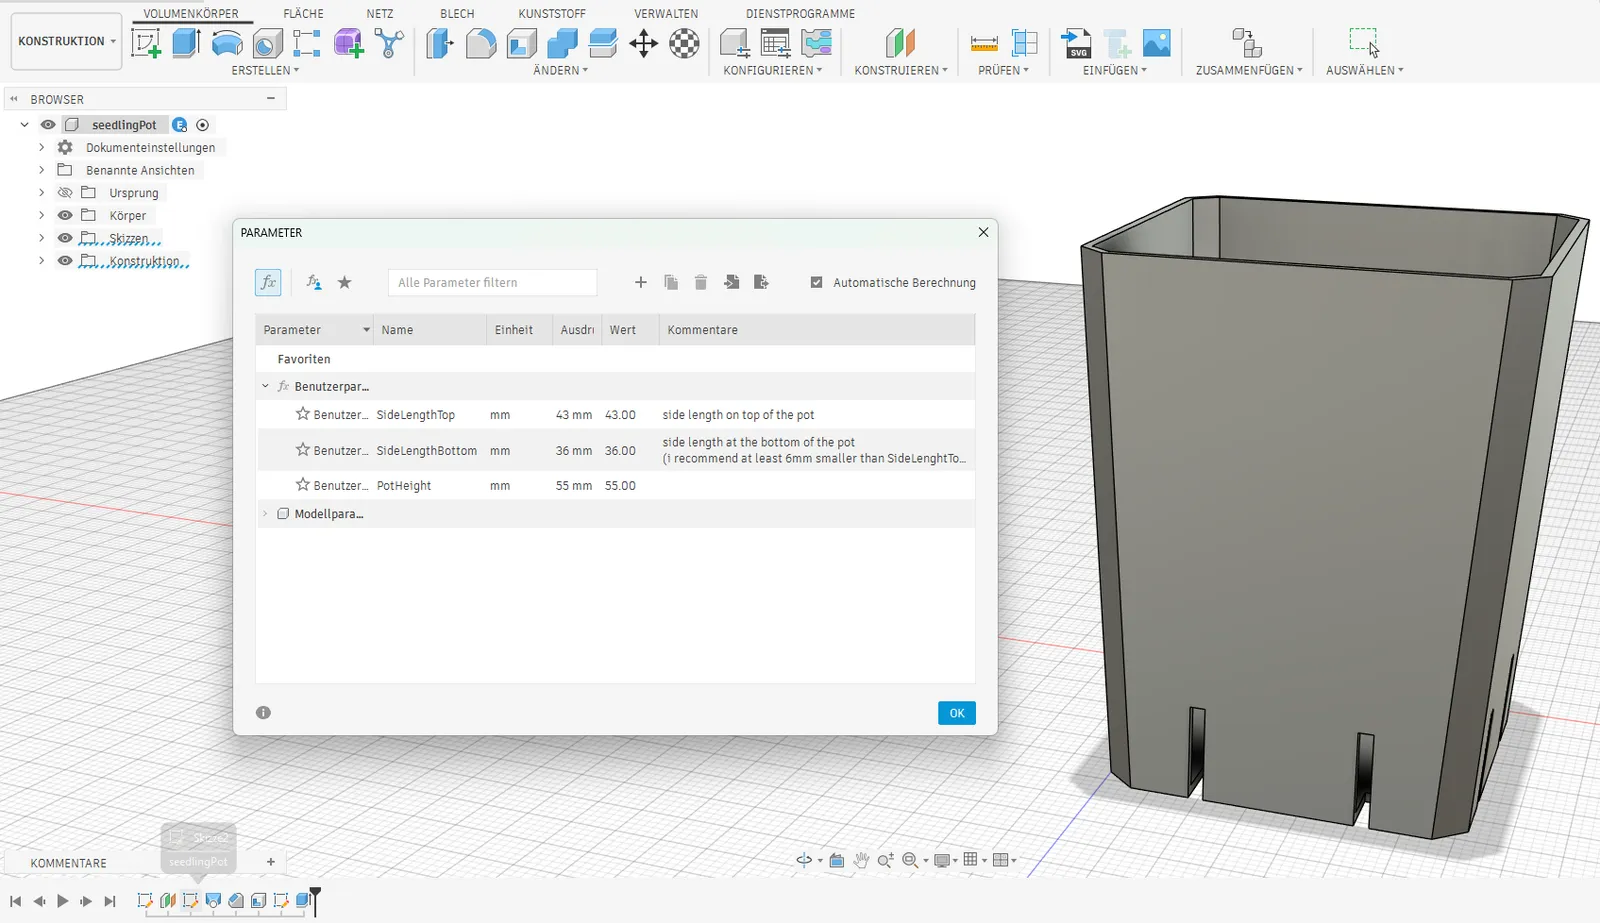Expand the Dokumenteinstellungen tree node

point(41,147)
